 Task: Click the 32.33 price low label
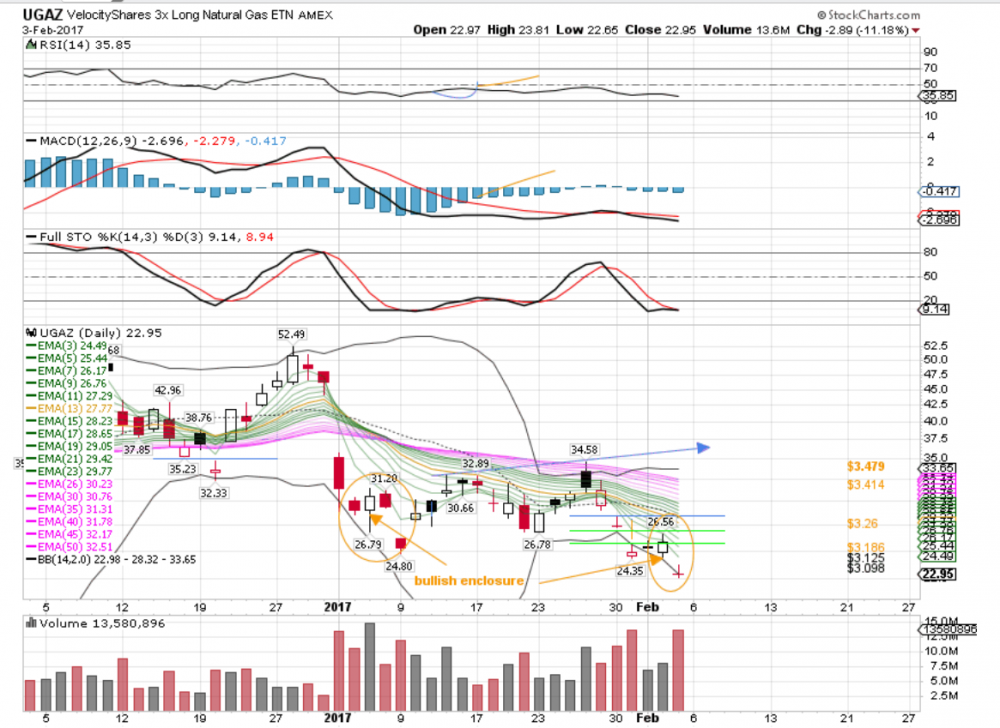click(213, 493)
